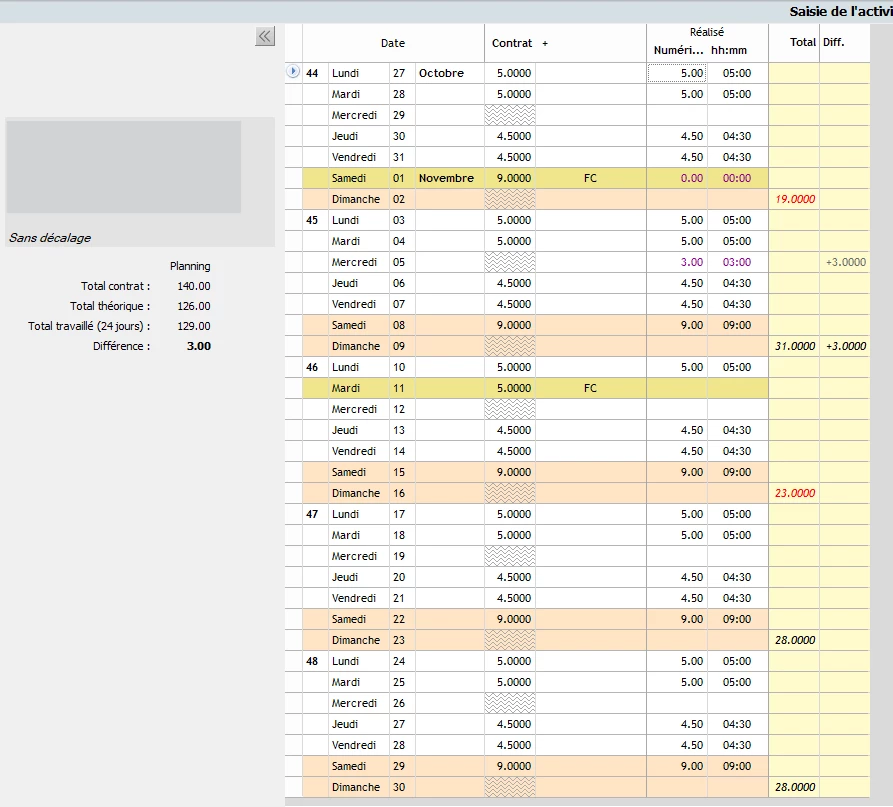Click the 4.50 réalisé on Vendredi 14
The image size is (893, 807).
(x=691, y=451)
